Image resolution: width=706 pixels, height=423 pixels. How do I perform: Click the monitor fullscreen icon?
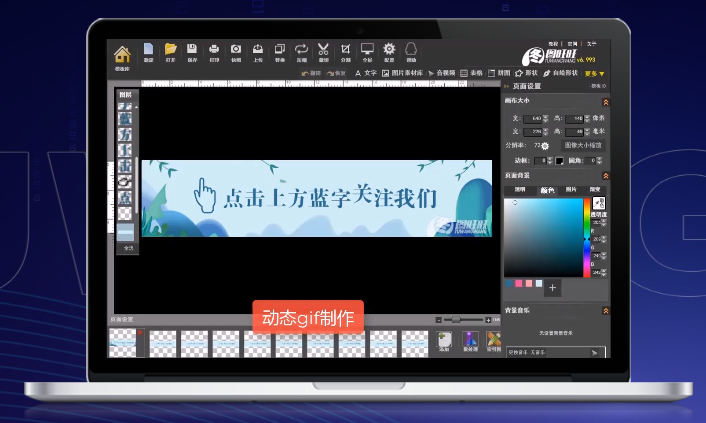pos(367,49)
